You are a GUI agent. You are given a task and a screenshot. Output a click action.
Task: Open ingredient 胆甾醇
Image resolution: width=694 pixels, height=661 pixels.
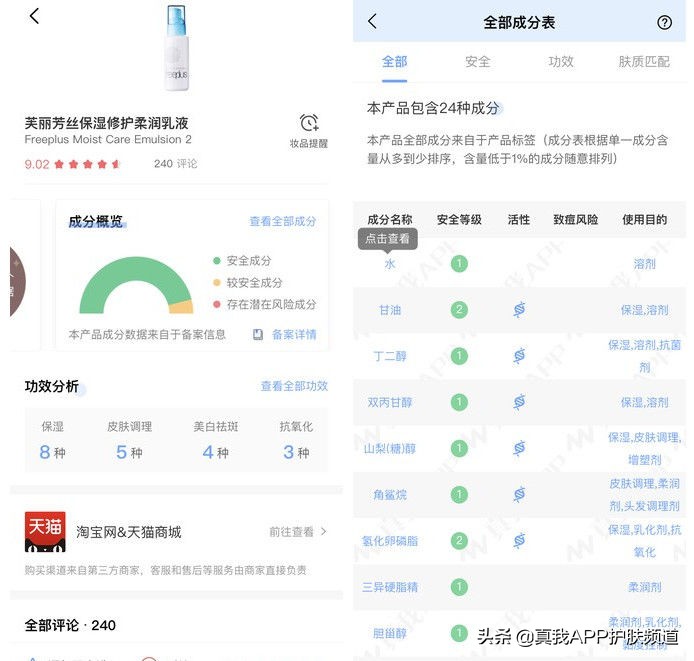click(x=389, y=633)
